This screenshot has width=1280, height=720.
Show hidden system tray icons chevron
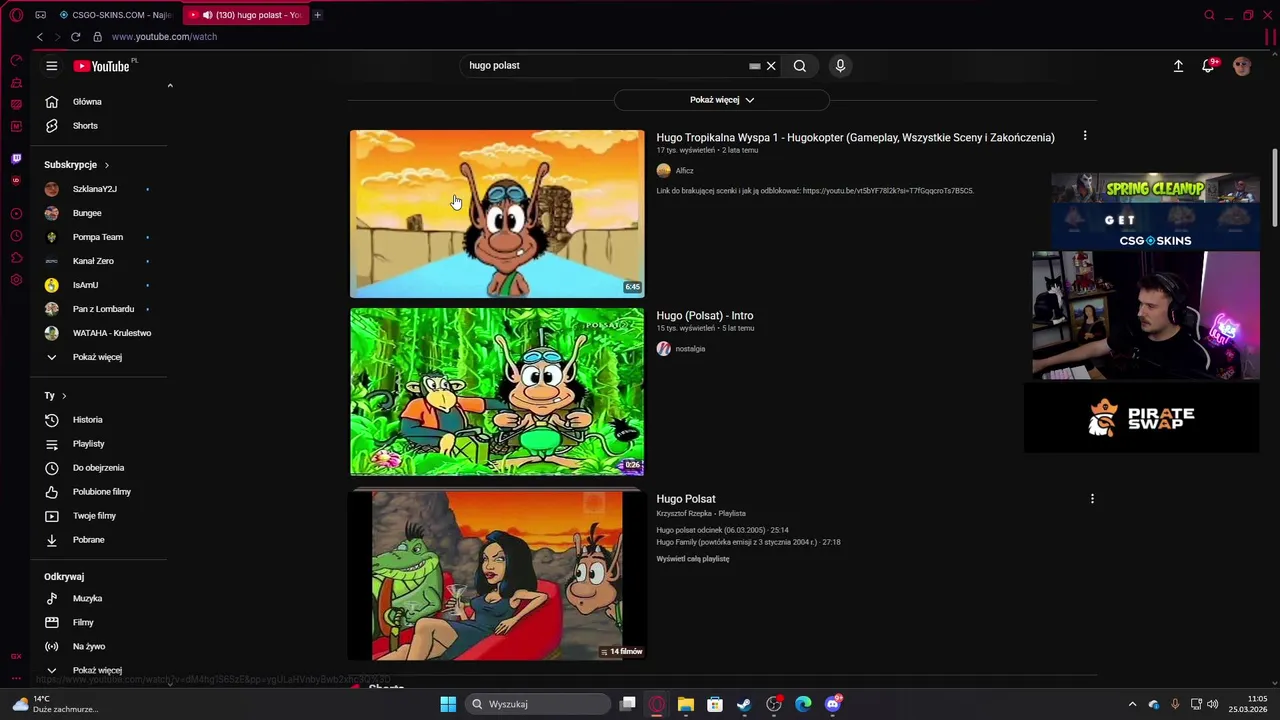(1132, 704)
